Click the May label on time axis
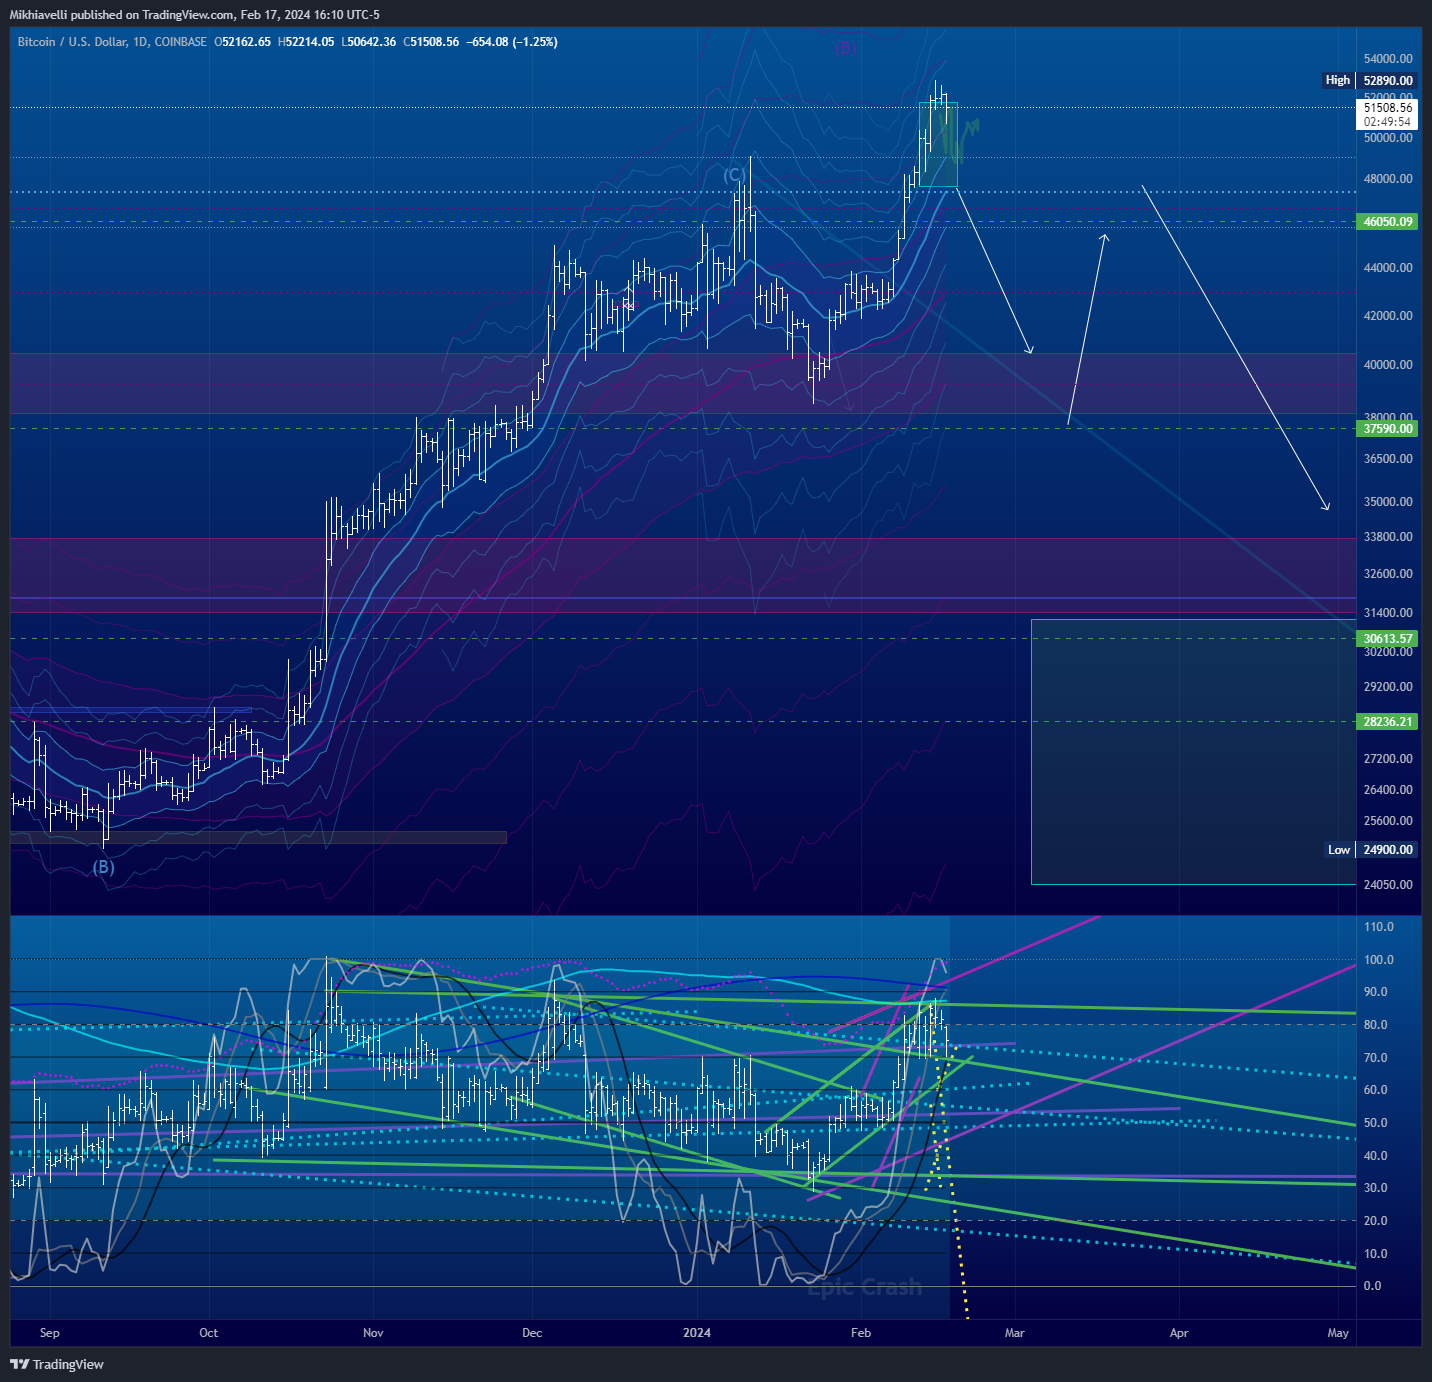The width and height of the screenshot is (1432, 1382). click(1338, 1333)
